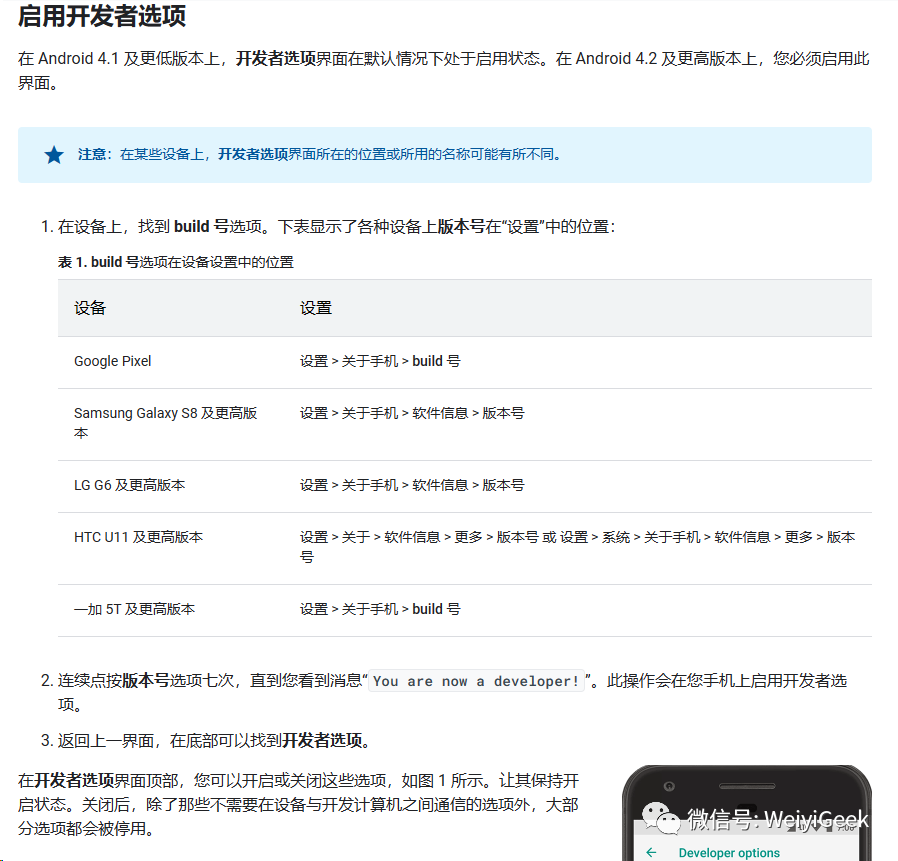Click step 1 text '在设备上，找到 build 号选项'
This screenshot has width=898, height=861.
point(336,227)
